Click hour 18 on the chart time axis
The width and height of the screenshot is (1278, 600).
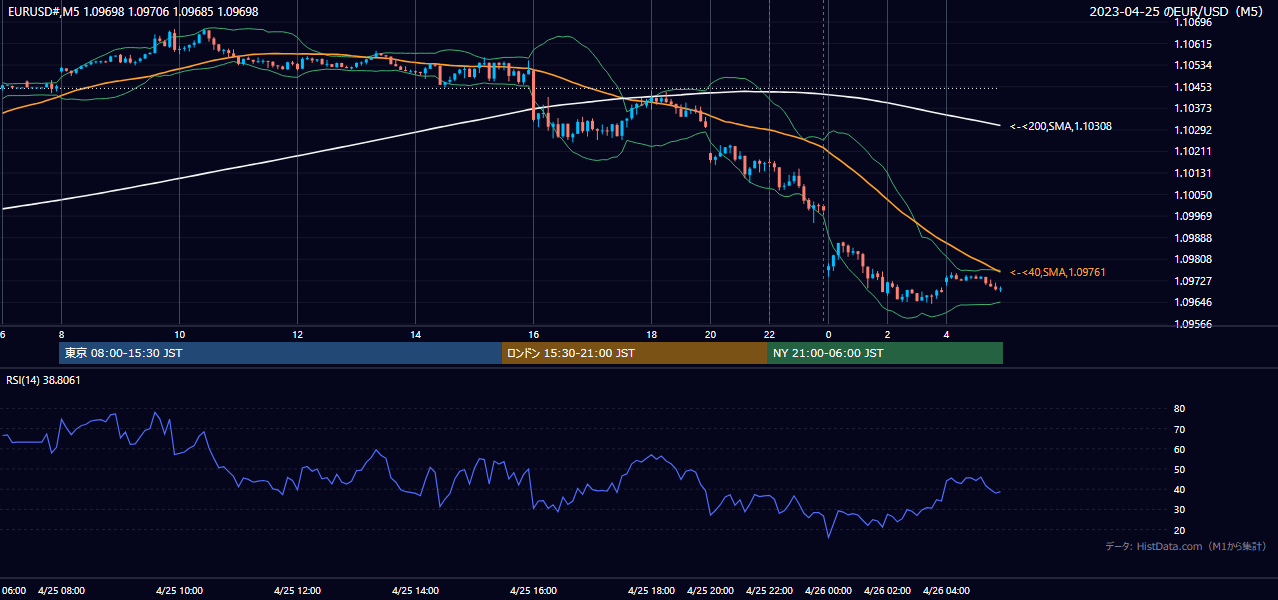pos(651,334)
